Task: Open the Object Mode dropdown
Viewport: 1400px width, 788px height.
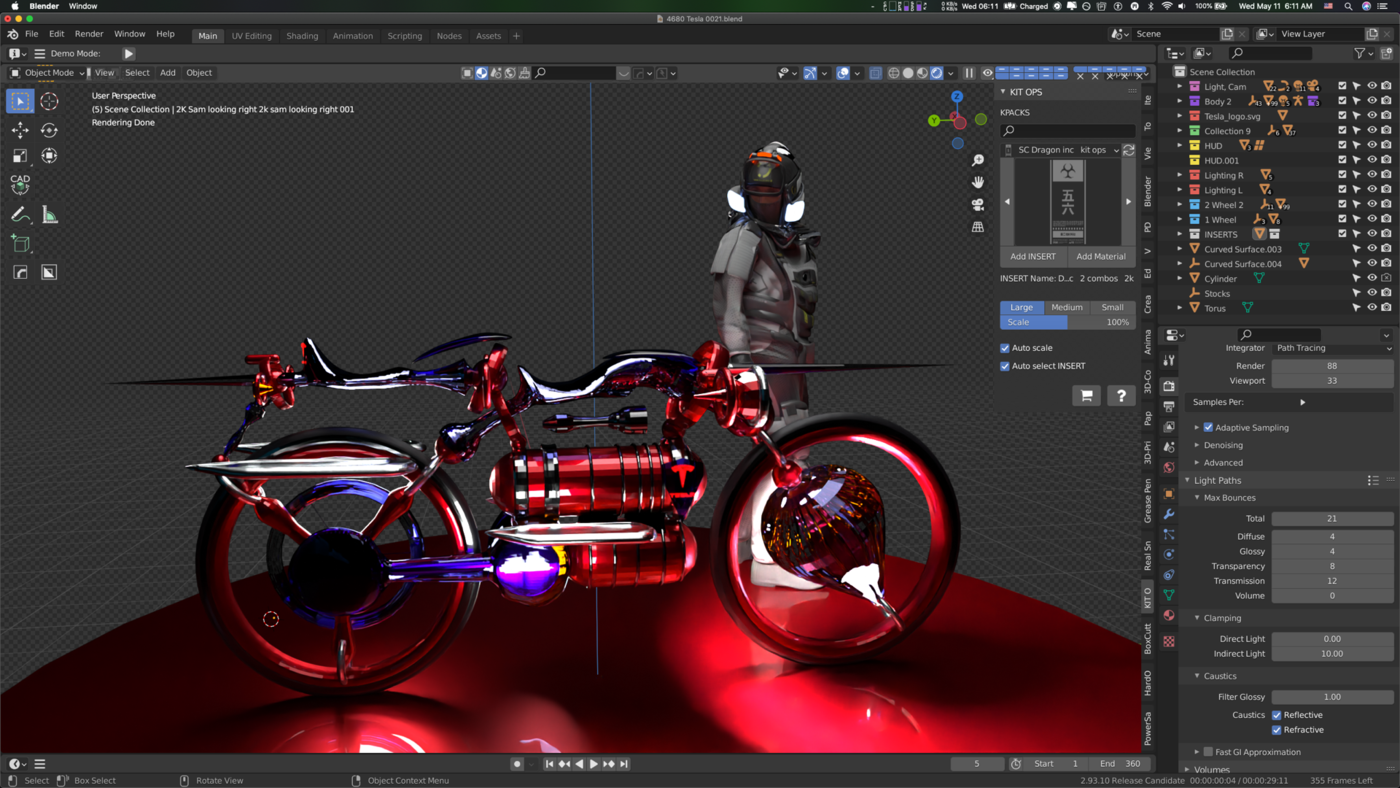Action: tap(47, 73)
